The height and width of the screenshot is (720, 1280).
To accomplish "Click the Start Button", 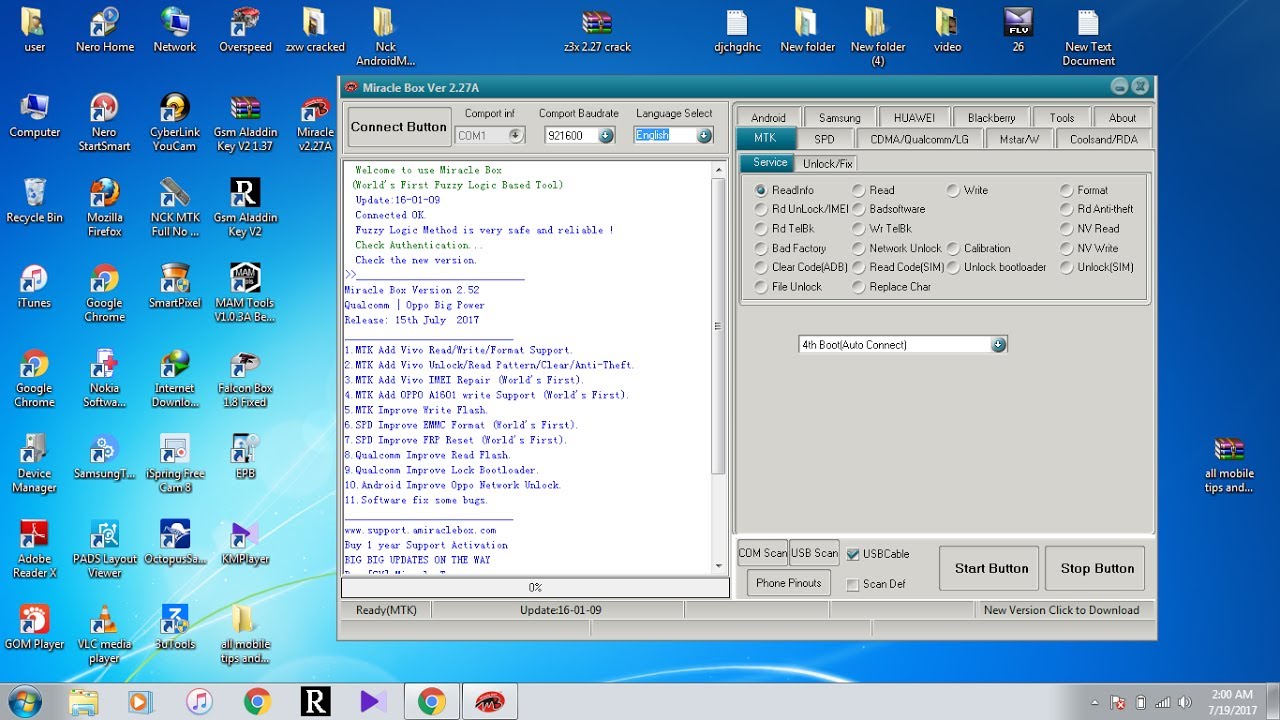I will pos(991,568).
